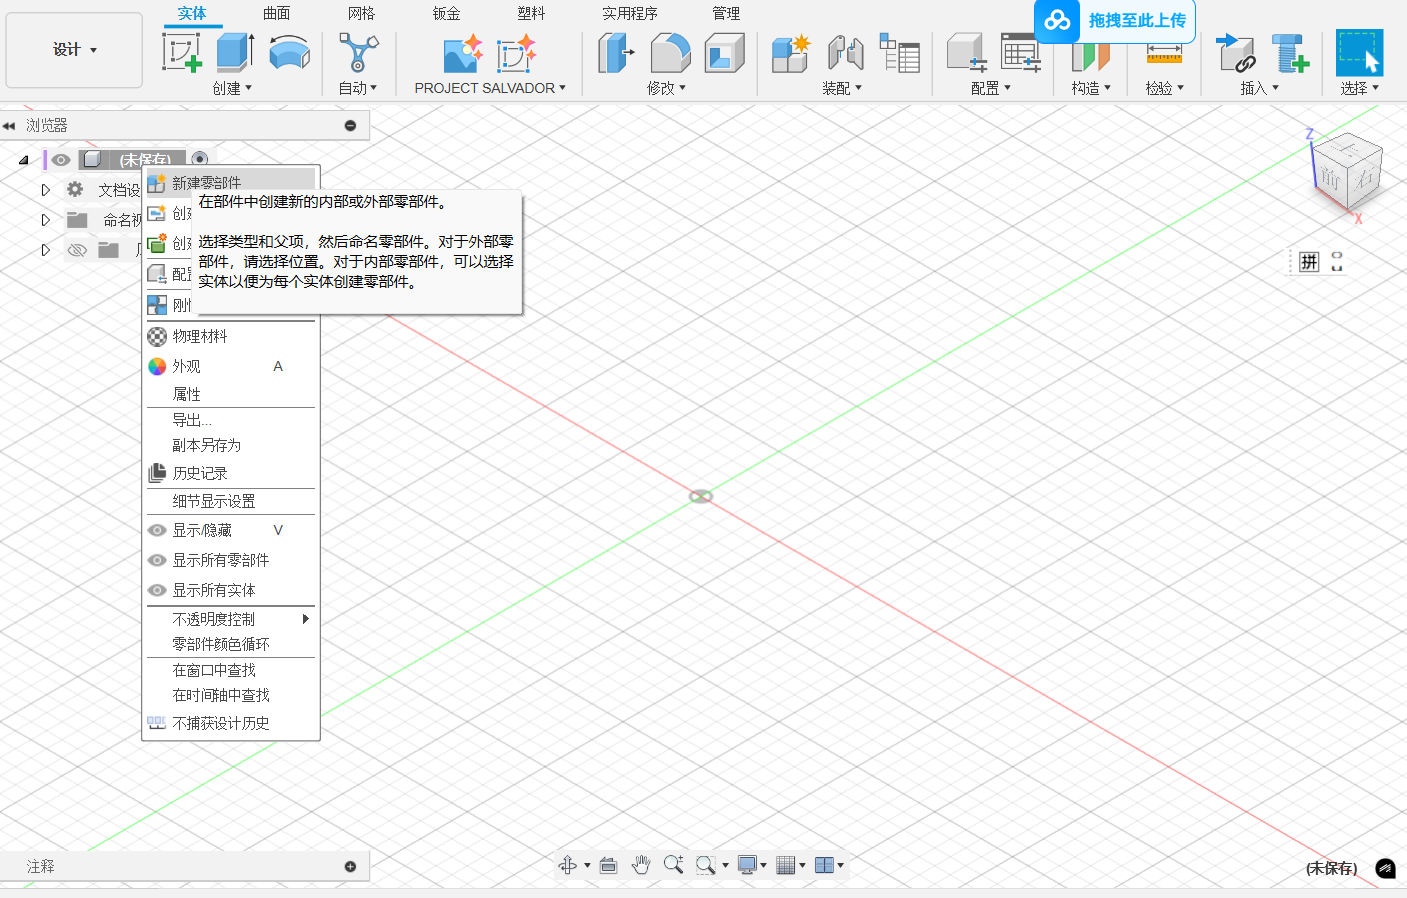Click the Configure model icon
This screenshot has height=898, width=1407.
tap(966, 53)
